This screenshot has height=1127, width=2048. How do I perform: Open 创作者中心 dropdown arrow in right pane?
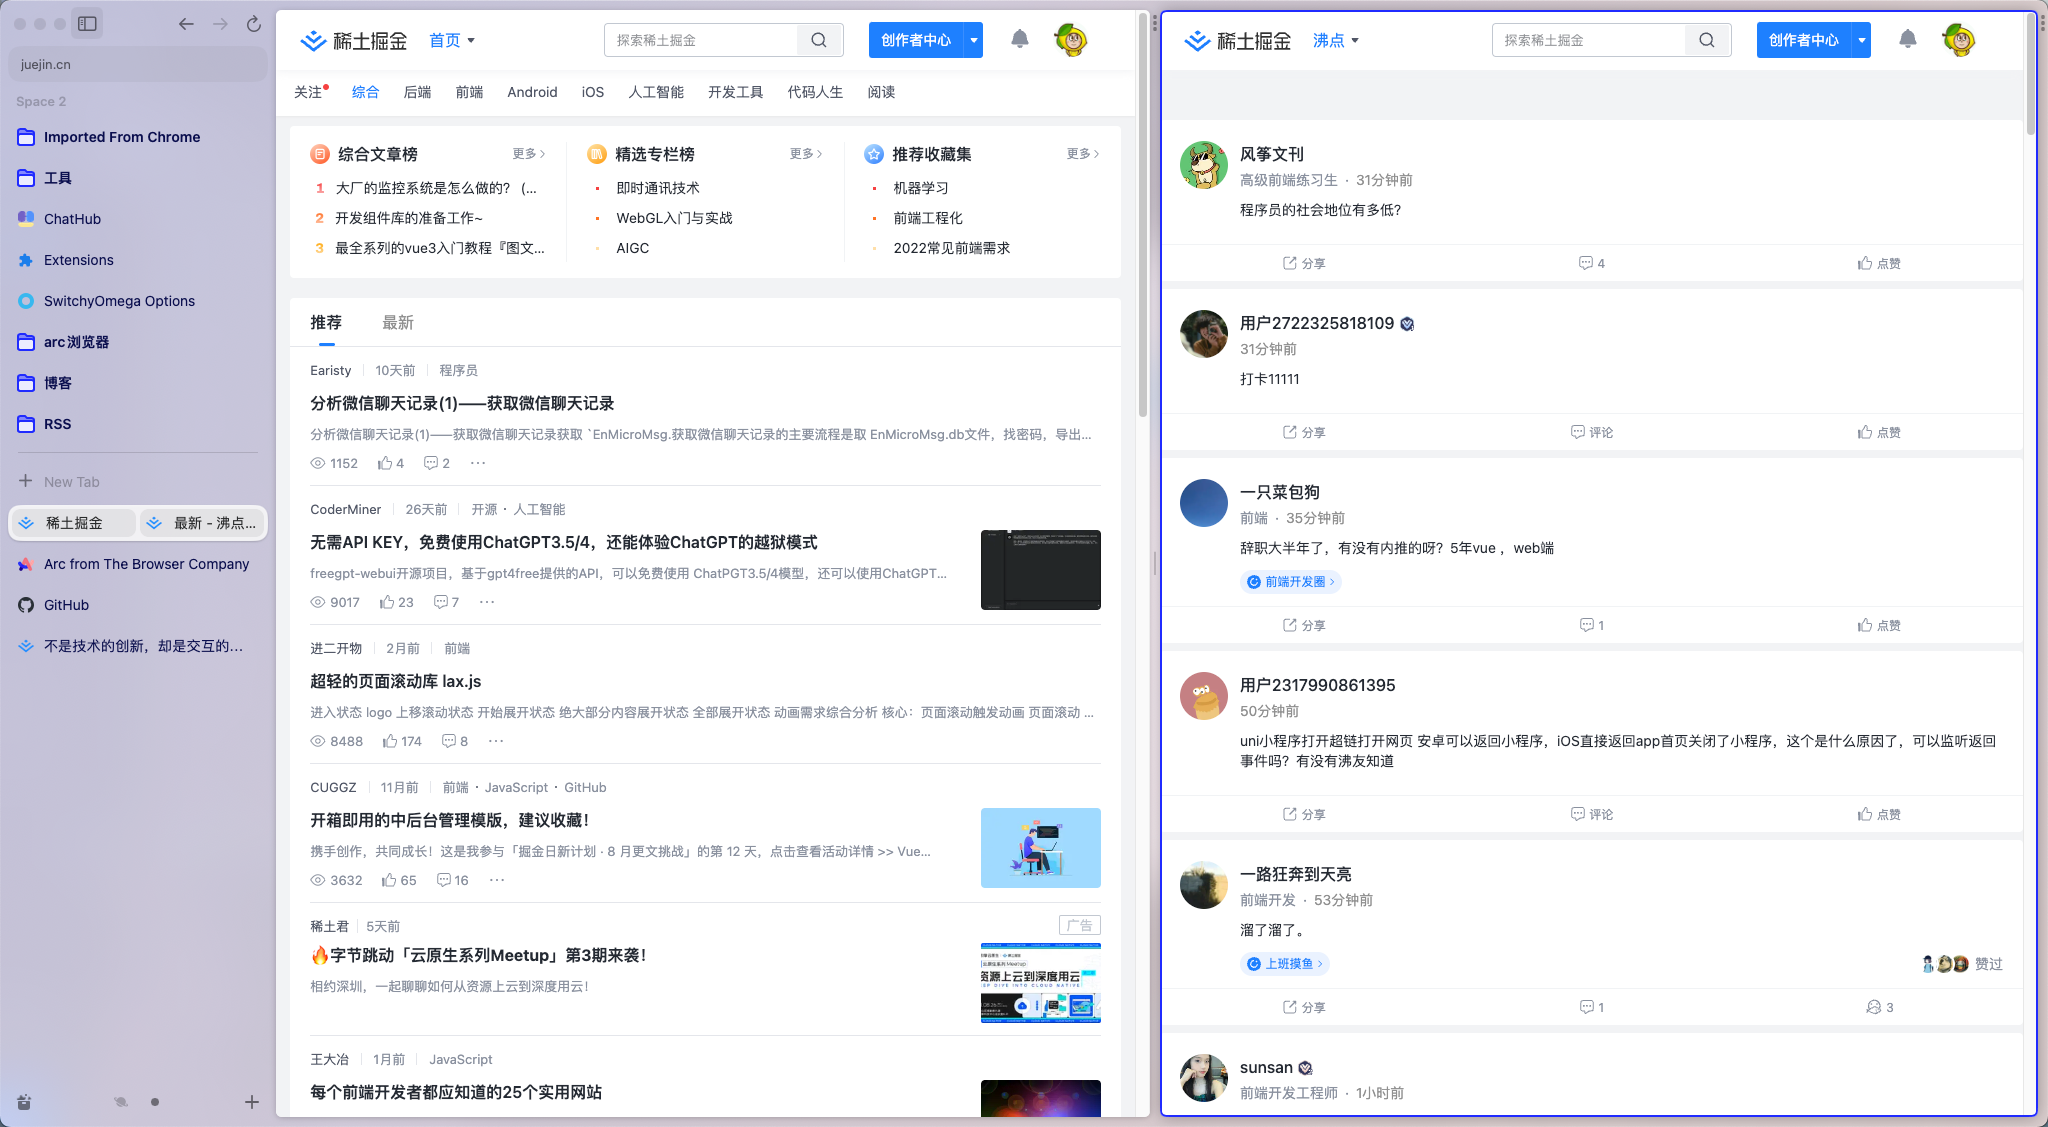1862,40
